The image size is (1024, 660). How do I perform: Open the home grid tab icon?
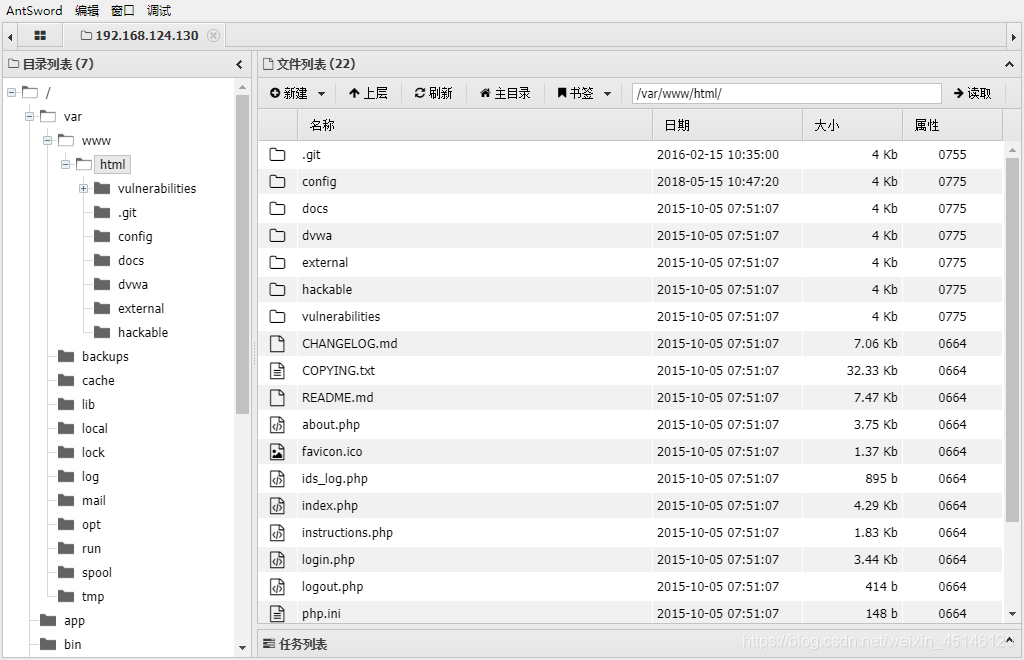(40, 36)
